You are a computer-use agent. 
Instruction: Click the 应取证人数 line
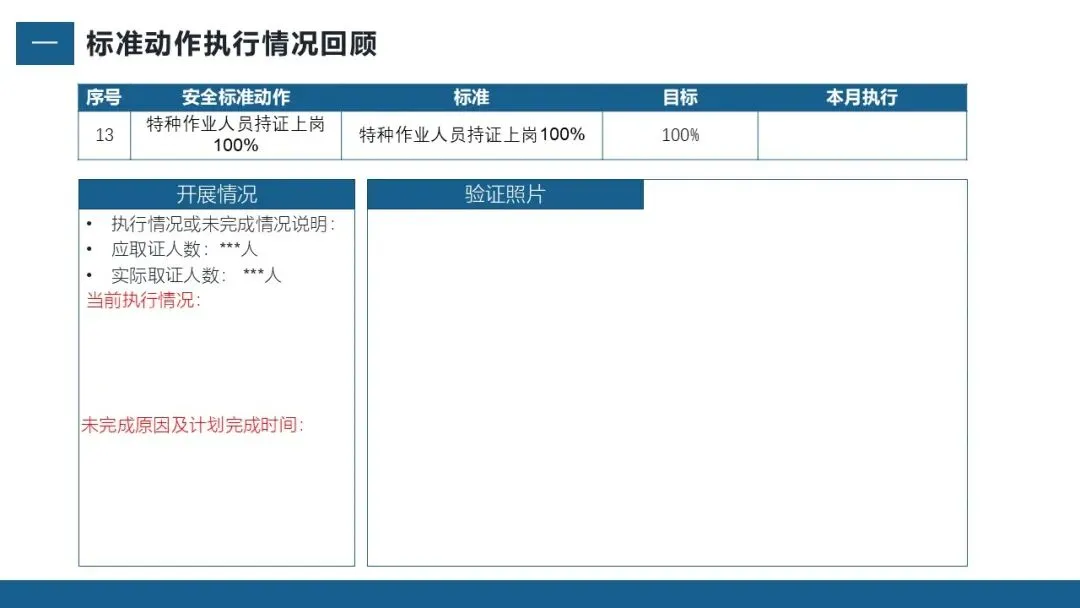[x=184, y=249]
